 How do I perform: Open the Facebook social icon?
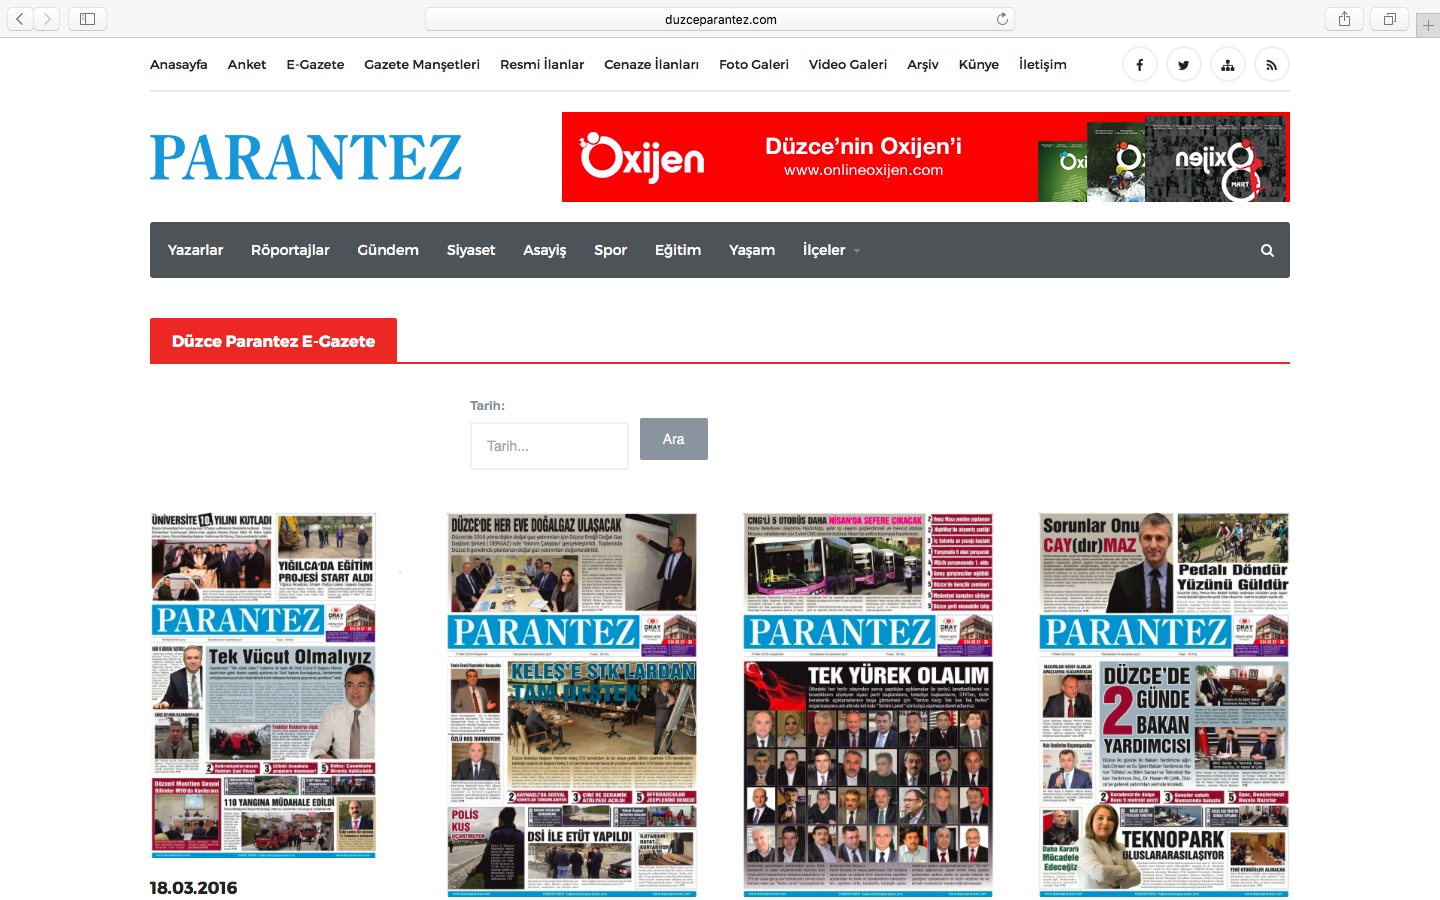[1139, 65]
